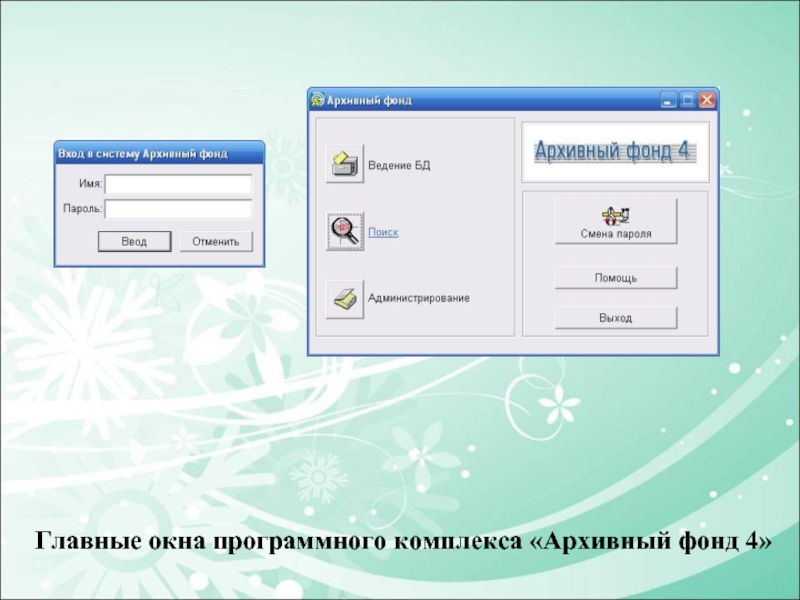Focus the Имя input field
Screen dimensions: 800x600
(x=178, y=184)
